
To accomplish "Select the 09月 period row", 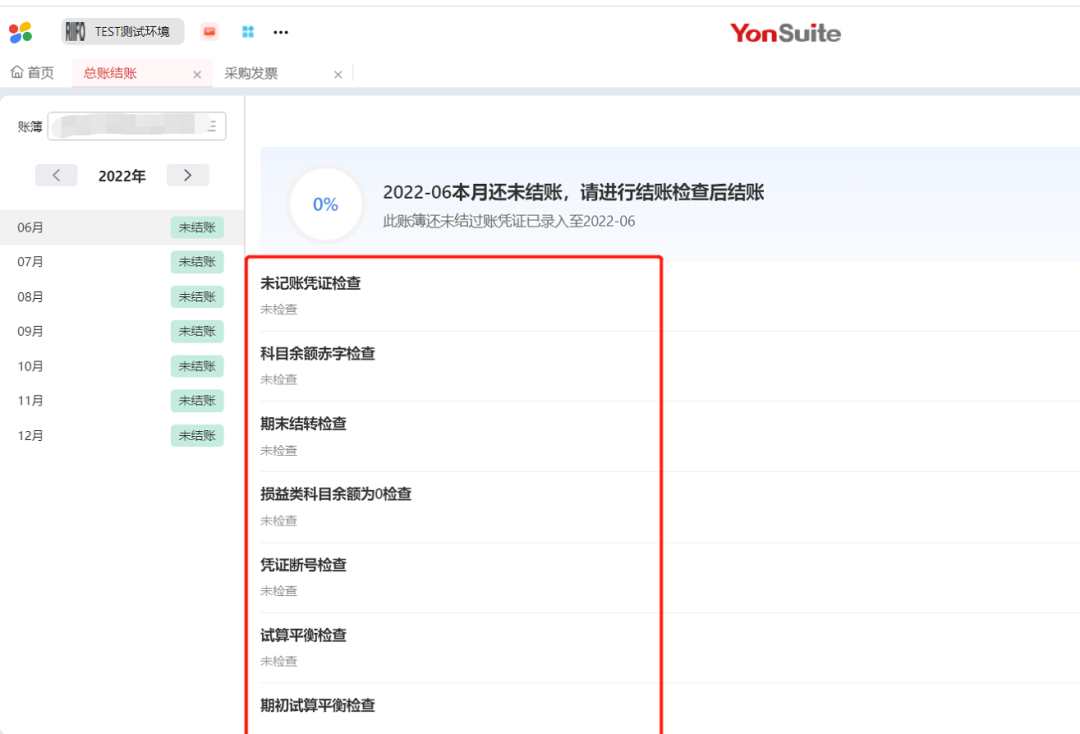I will tap(122, 331).
